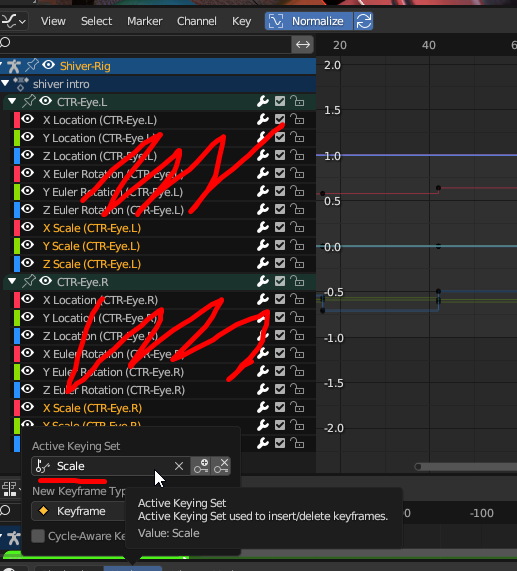Lock X Location (CTR-Eye.L) channel

[297, 119]
